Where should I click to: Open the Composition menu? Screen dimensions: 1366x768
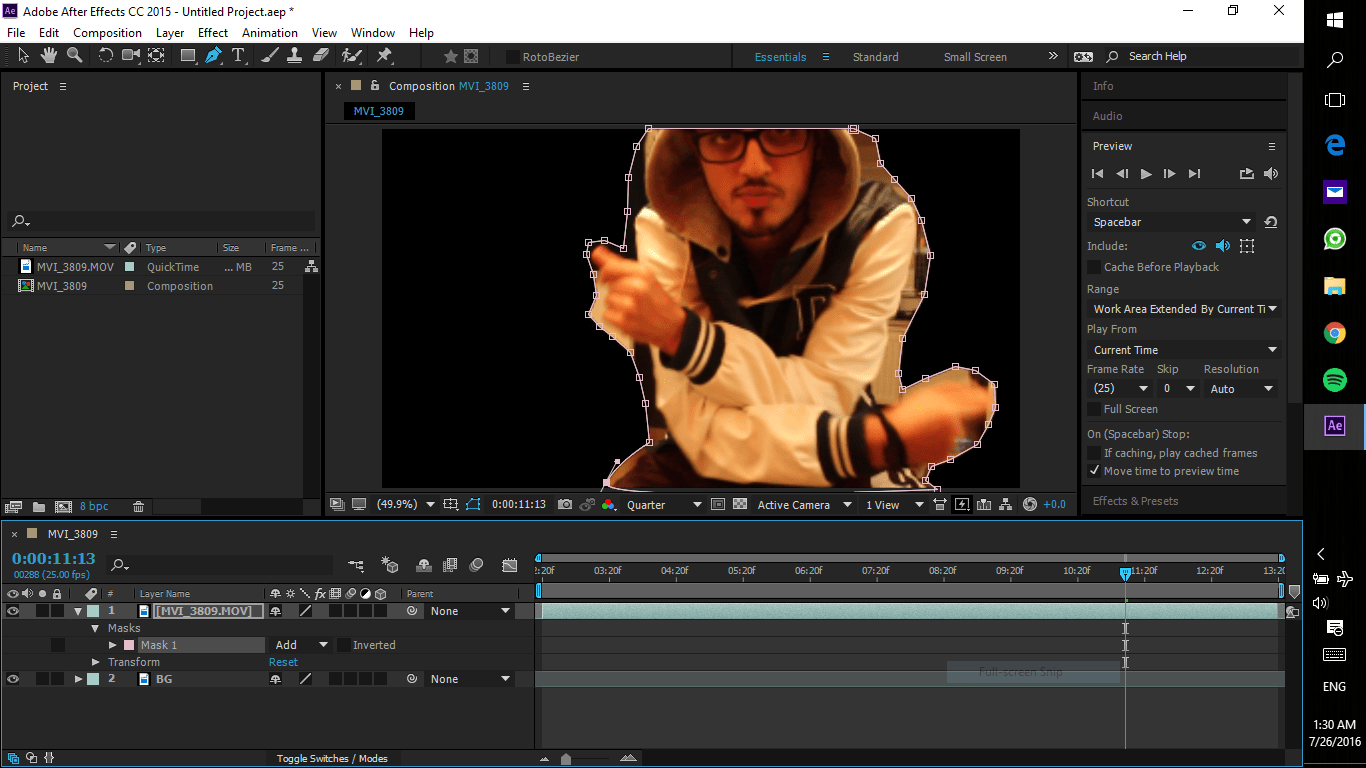click(107, 32)
